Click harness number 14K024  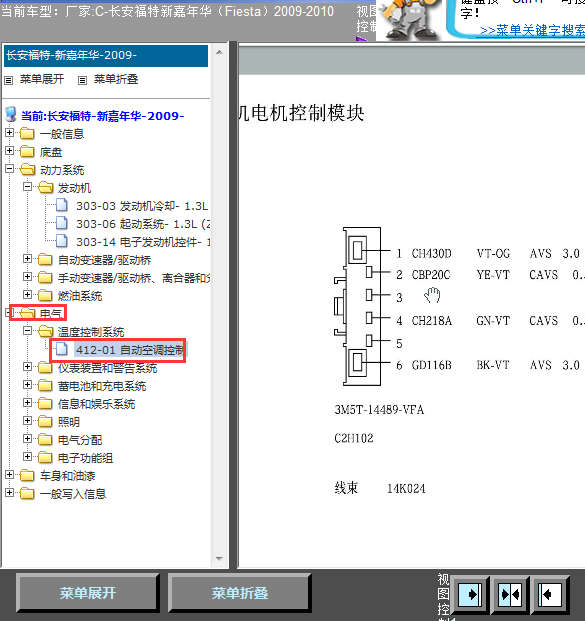[406, 489]
